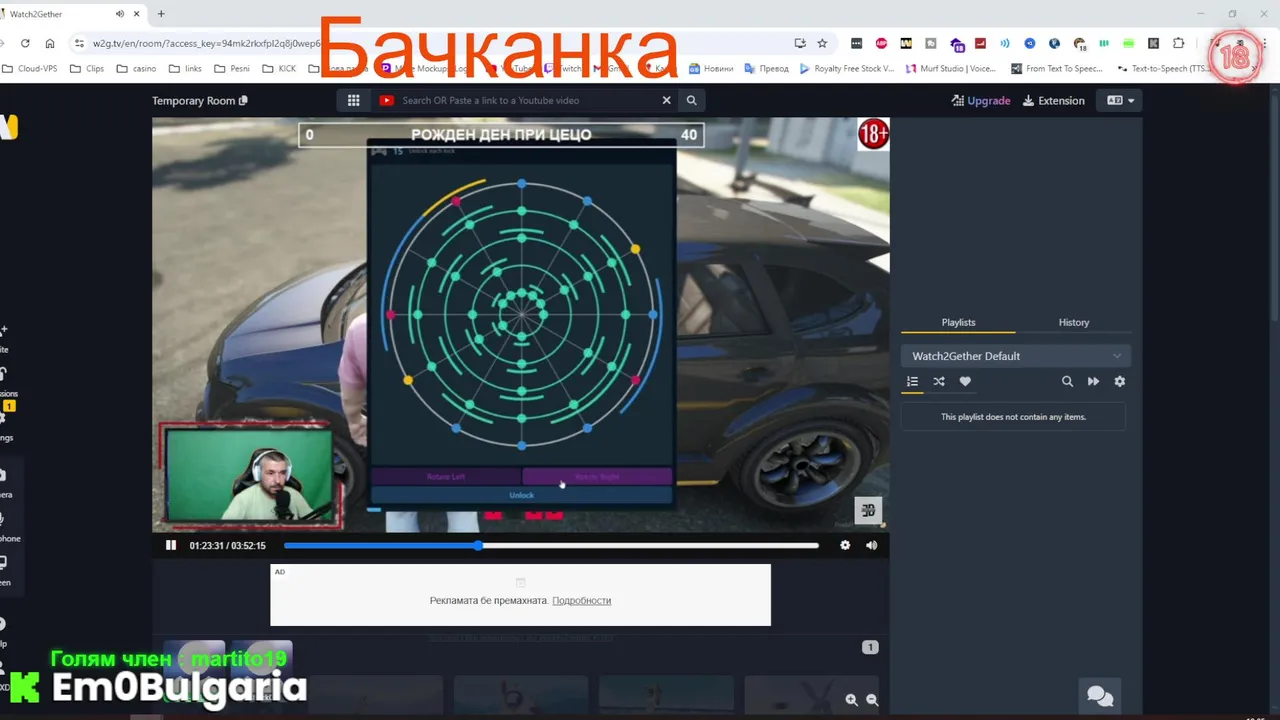The image size is (1280, 720).
Task: Go to the browser home page
Action: coord(50,43)
